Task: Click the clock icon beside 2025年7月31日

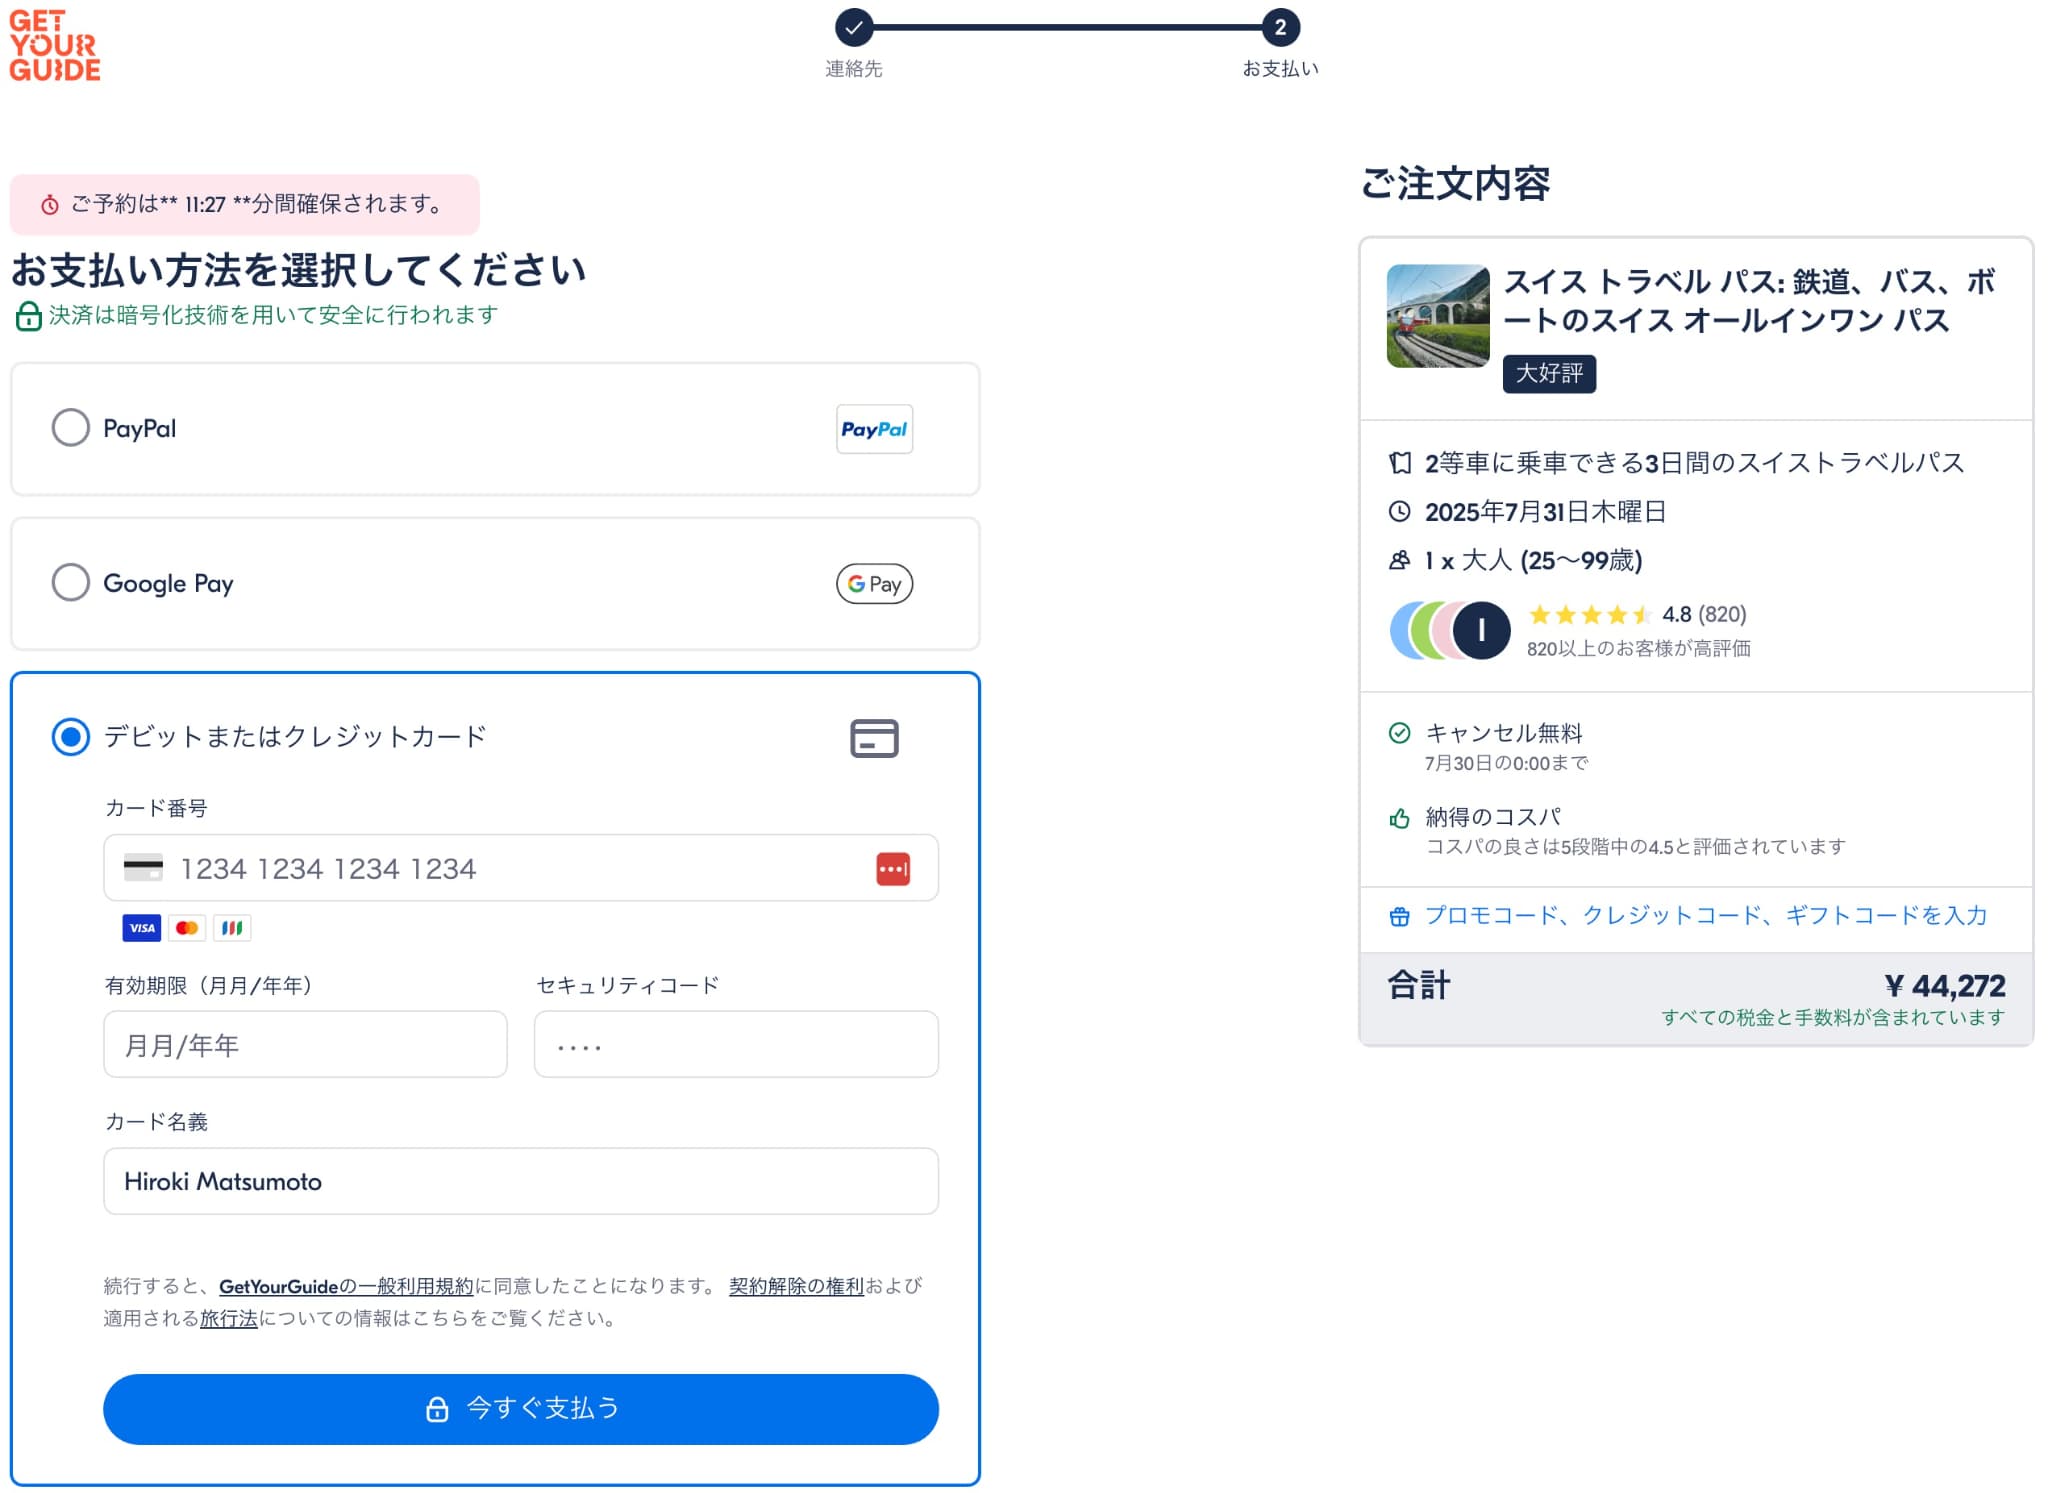Action: point(1400,512)
